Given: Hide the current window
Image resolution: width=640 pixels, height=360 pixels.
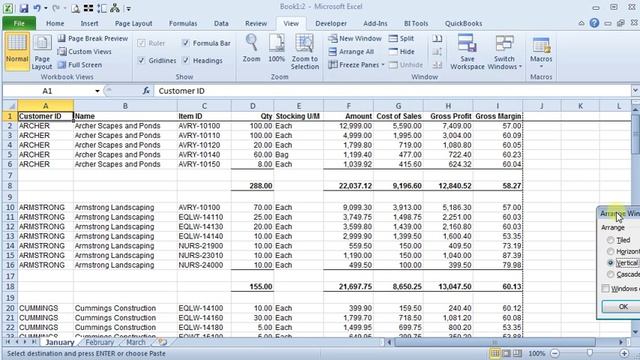Looking at the screenshot, I should (x=402, y=51).
